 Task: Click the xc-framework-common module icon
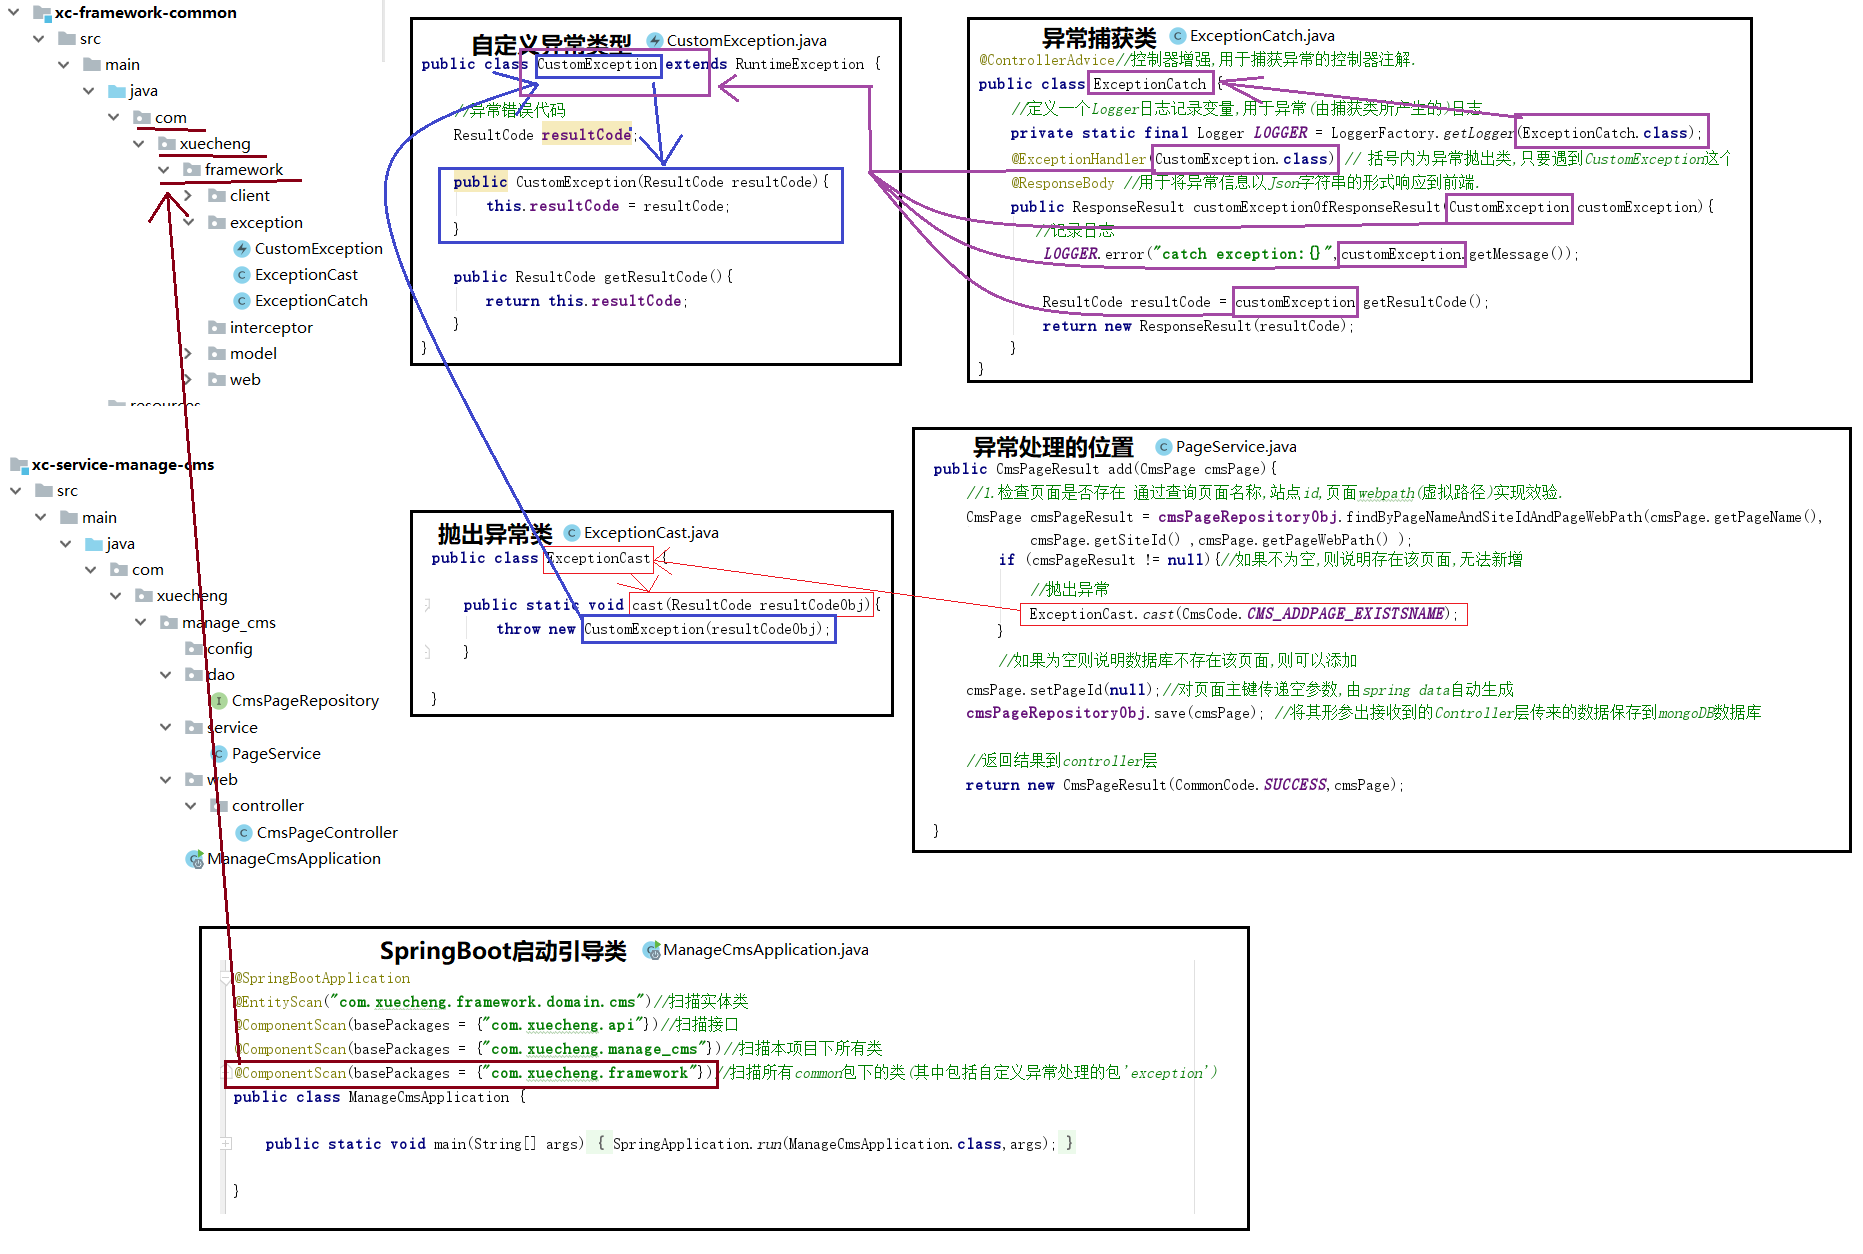click(x=42, y=13)
